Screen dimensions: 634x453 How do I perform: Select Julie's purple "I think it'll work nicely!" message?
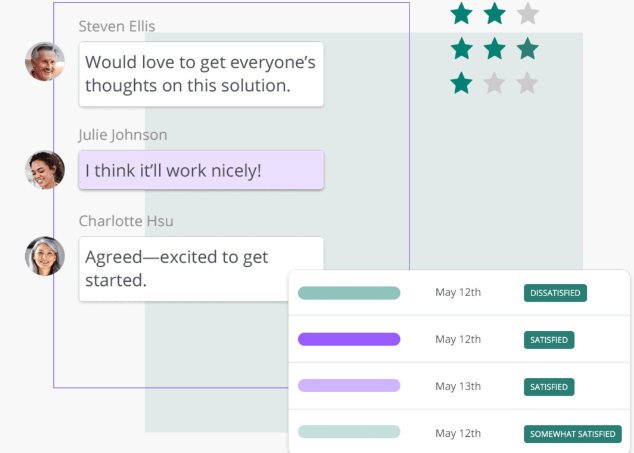coord(201,171)
